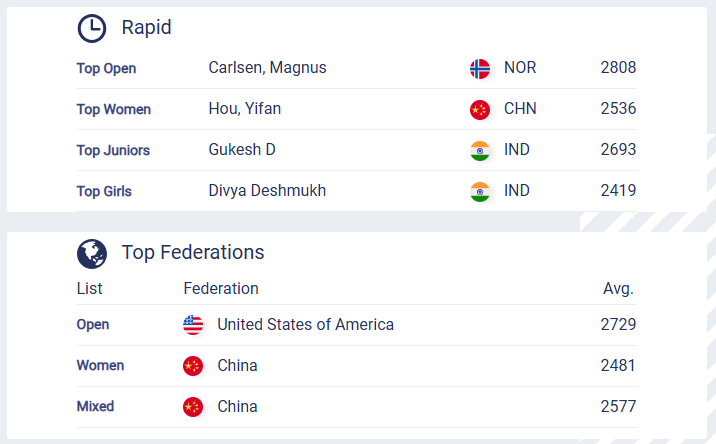Open Hou, Yifan player profile
Viewport: 716px width, 444px height.
click(x=244, y=109)
